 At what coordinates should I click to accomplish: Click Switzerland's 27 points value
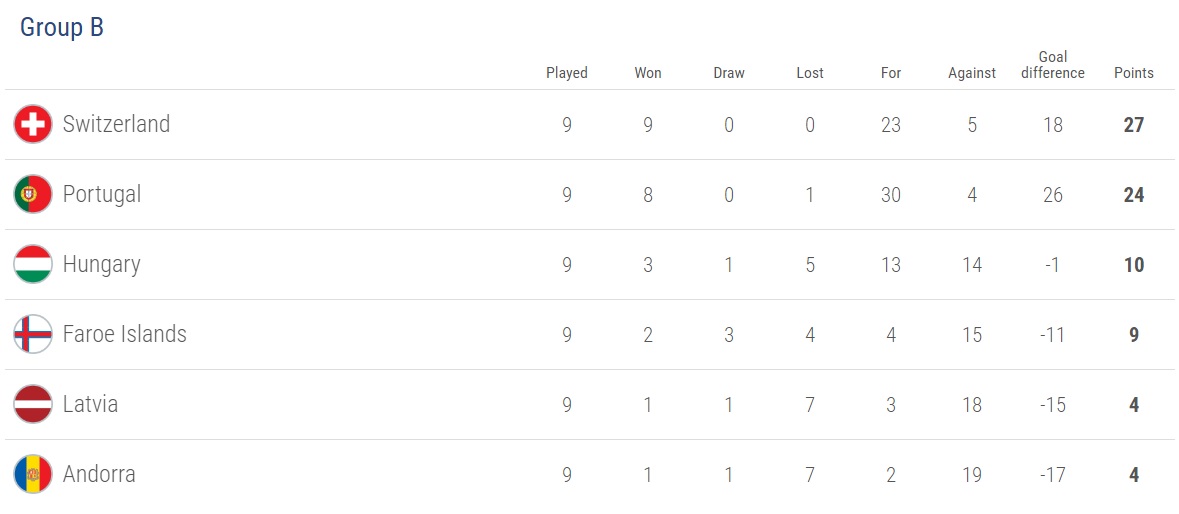(1133, 125)
